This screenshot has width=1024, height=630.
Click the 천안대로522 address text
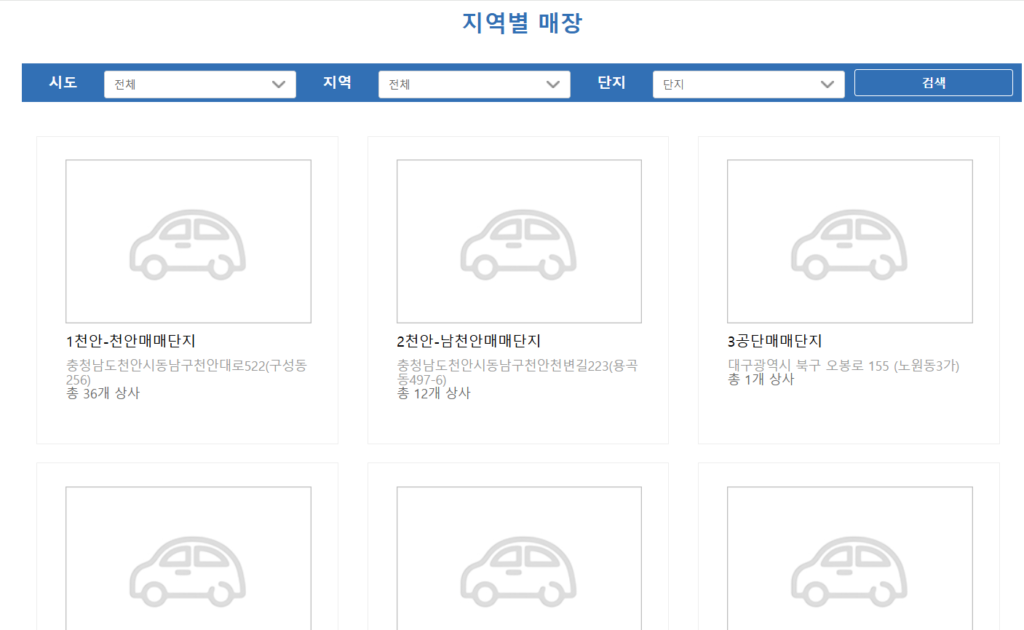click(x=186, y=372)
